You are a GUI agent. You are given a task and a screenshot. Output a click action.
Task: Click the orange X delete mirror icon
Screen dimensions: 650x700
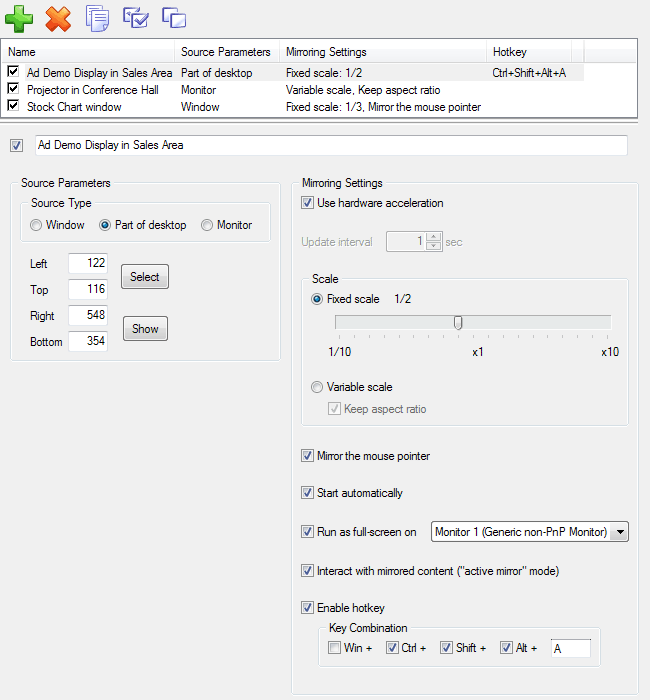click(58, 19)
